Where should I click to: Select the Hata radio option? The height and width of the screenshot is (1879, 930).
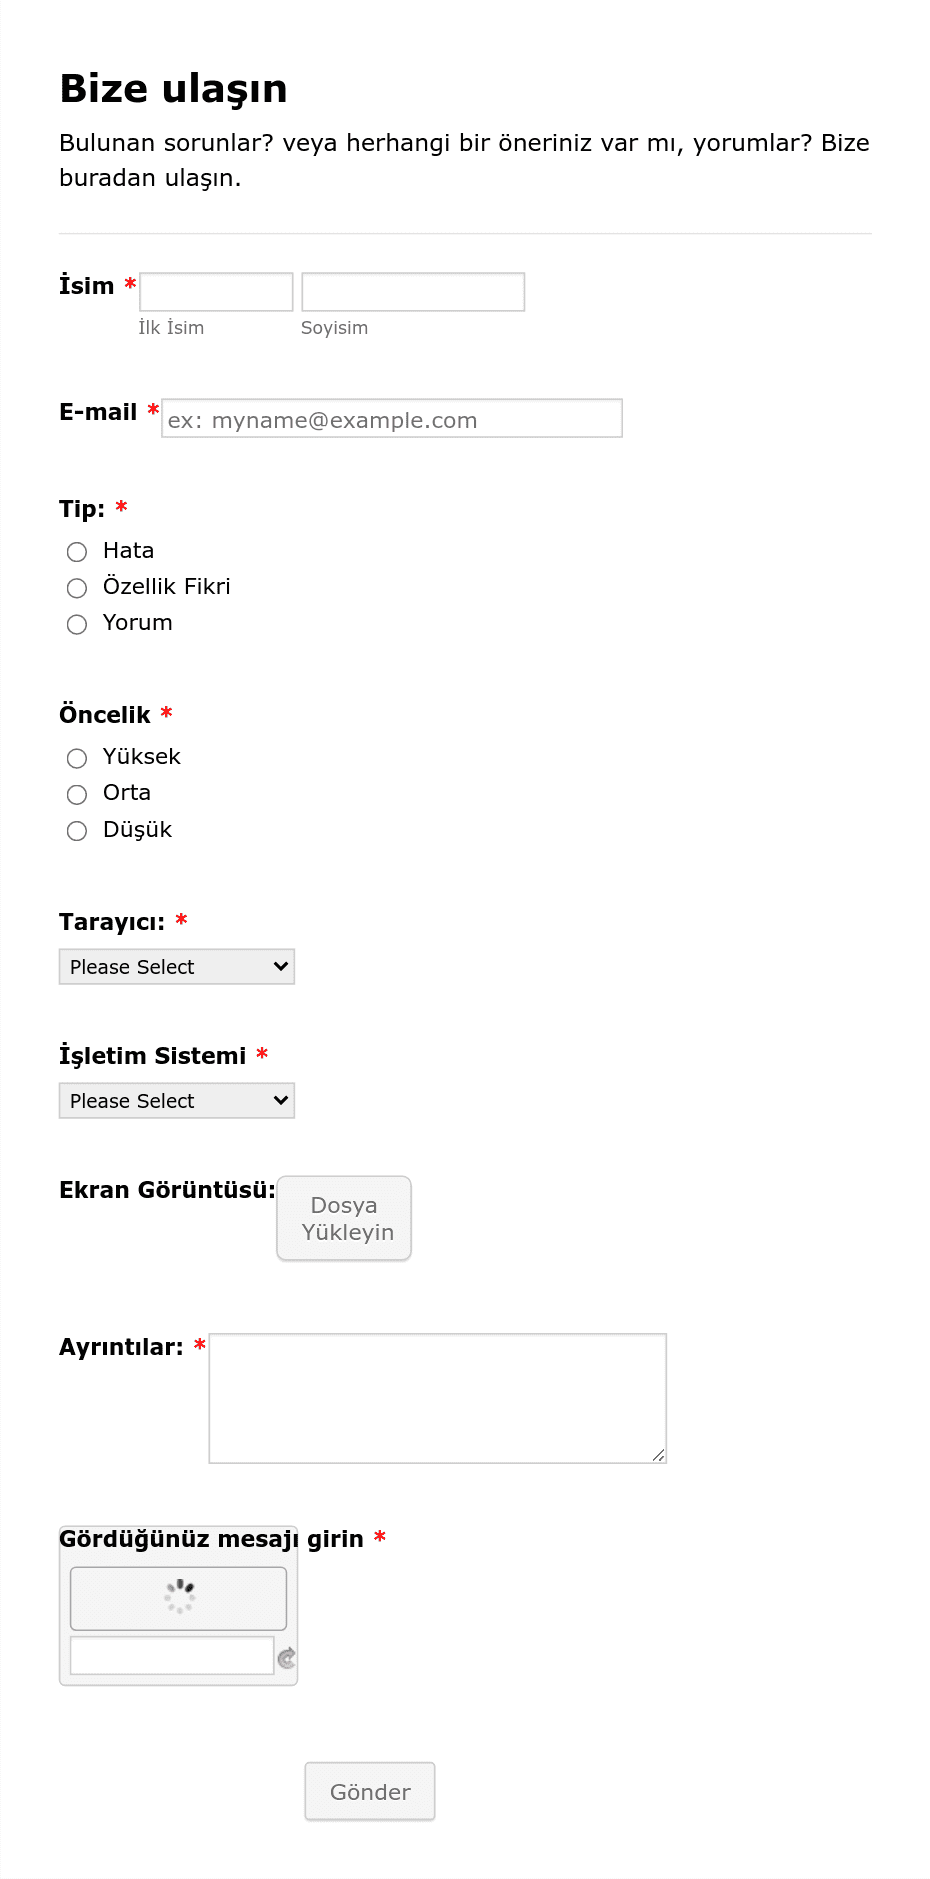coord(77,552)
